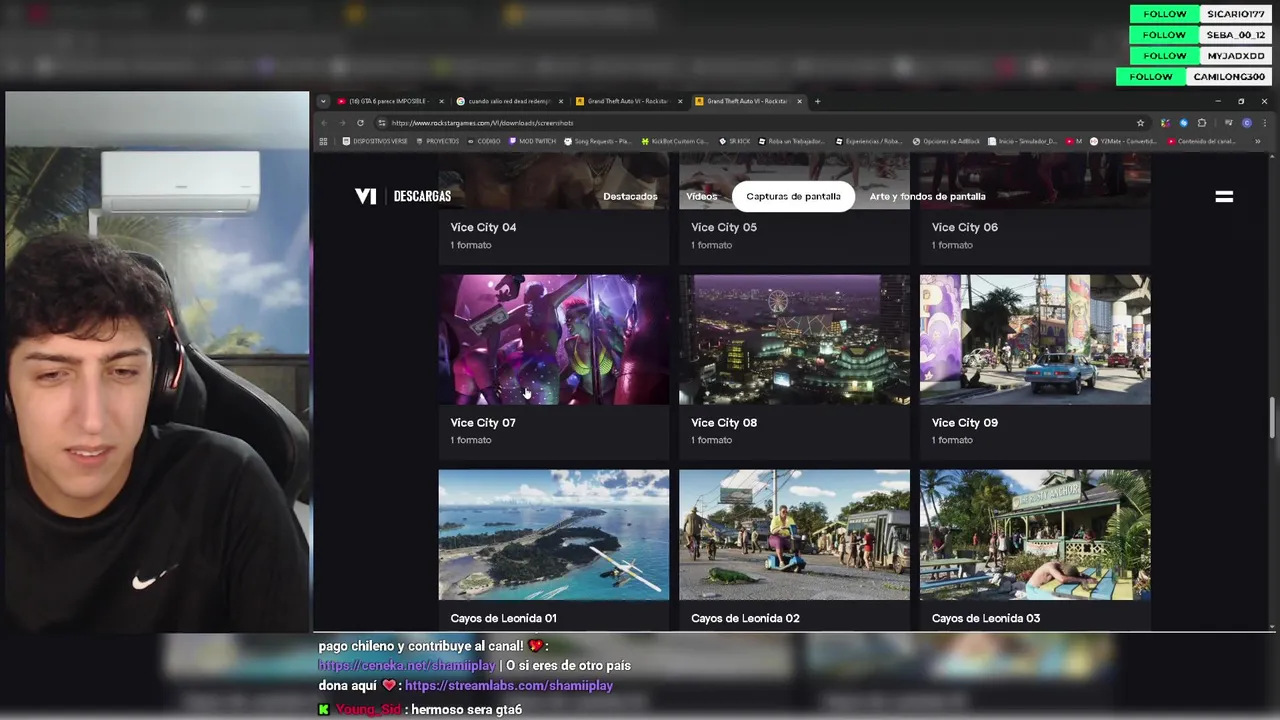Image resolution: width=1280 pixels, height=720 pixels.
Task: Open the media control icon
Action: pyautogui.click(x=1228, y=123)
